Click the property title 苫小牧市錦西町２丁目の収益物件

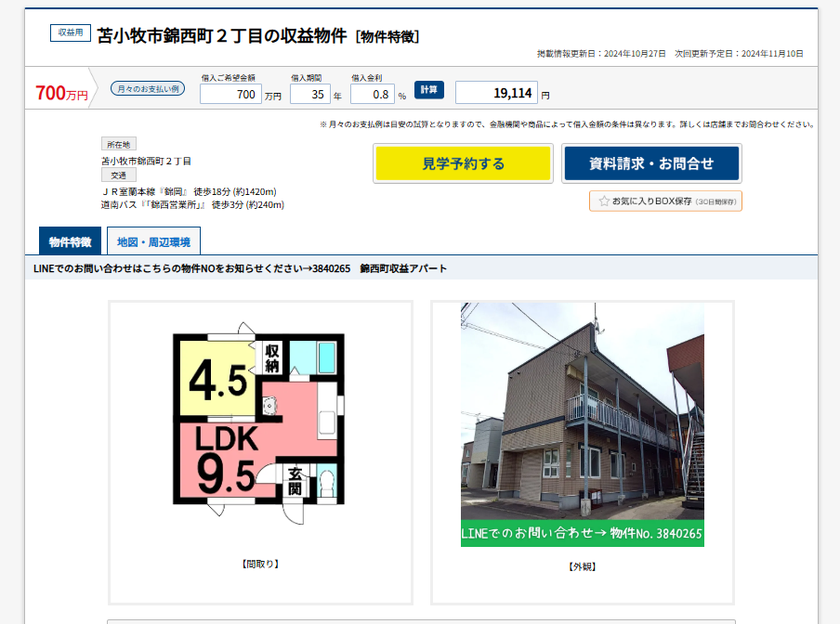(x=223, y=36)
